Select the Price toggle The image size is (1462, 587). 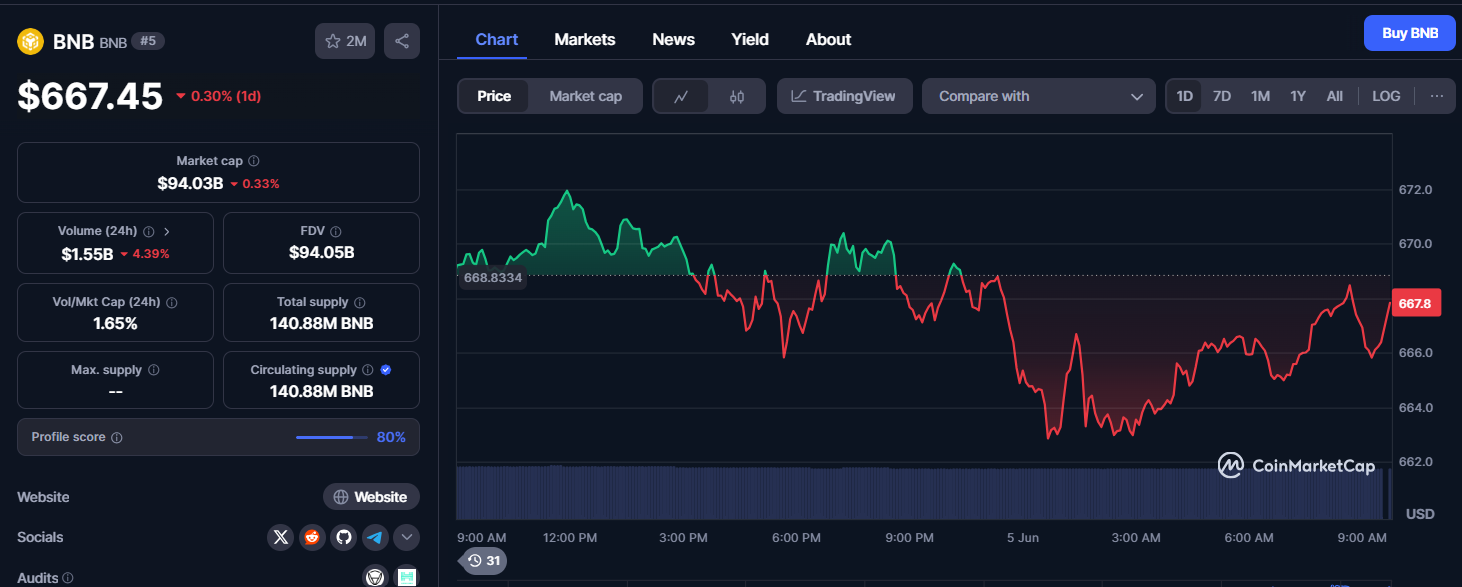(x=494, y=96)
